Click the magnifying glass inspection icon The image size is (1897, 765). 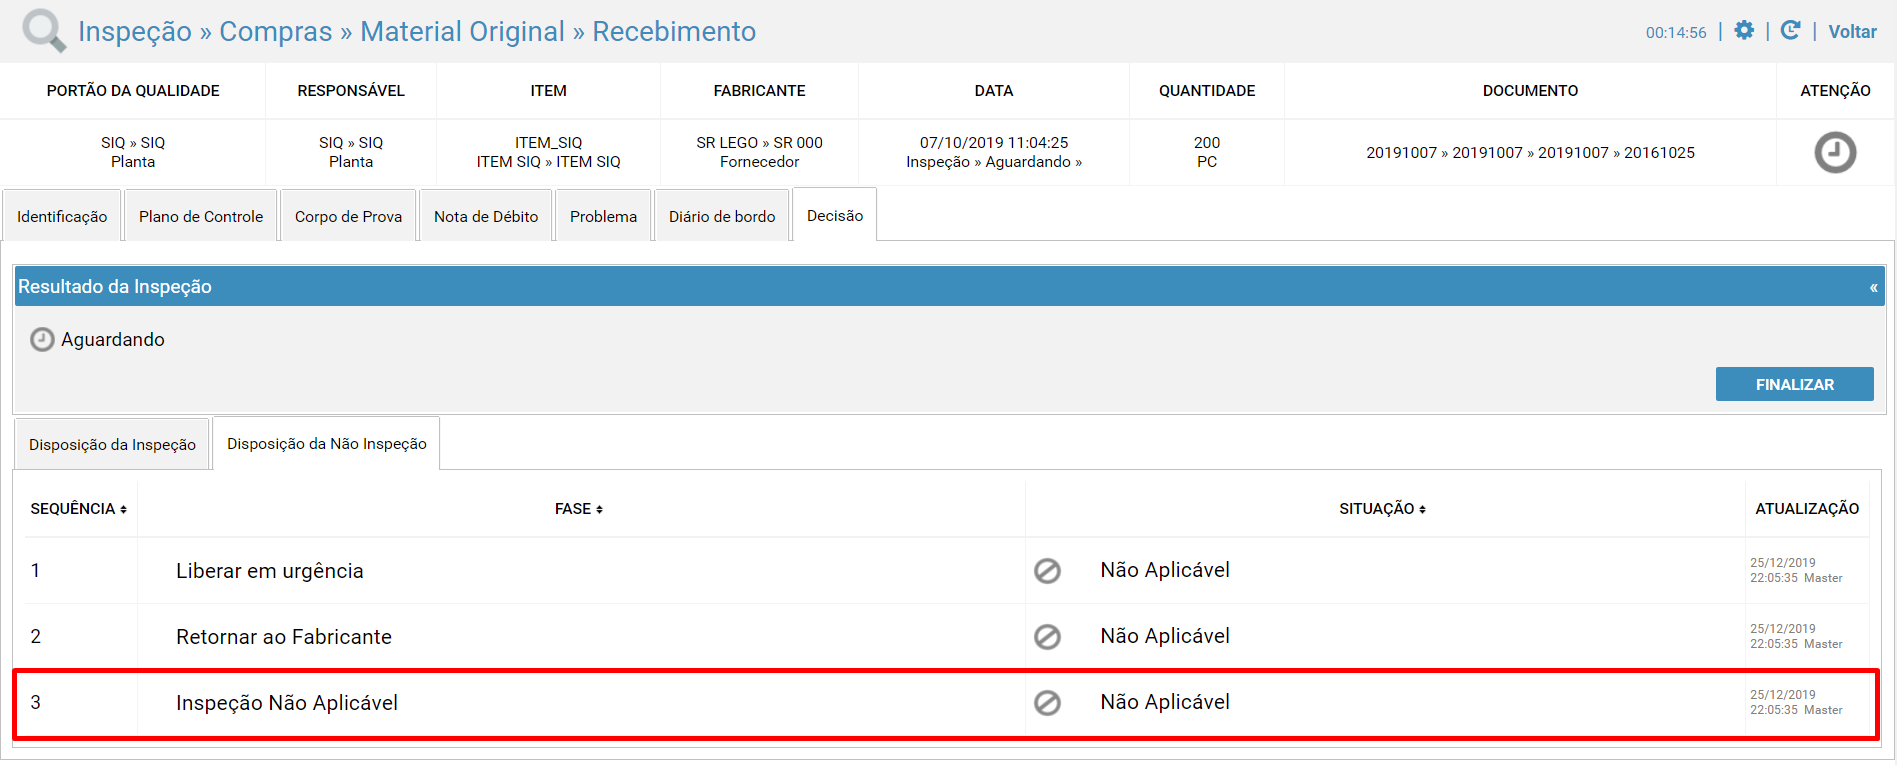(x=44, y=30)
